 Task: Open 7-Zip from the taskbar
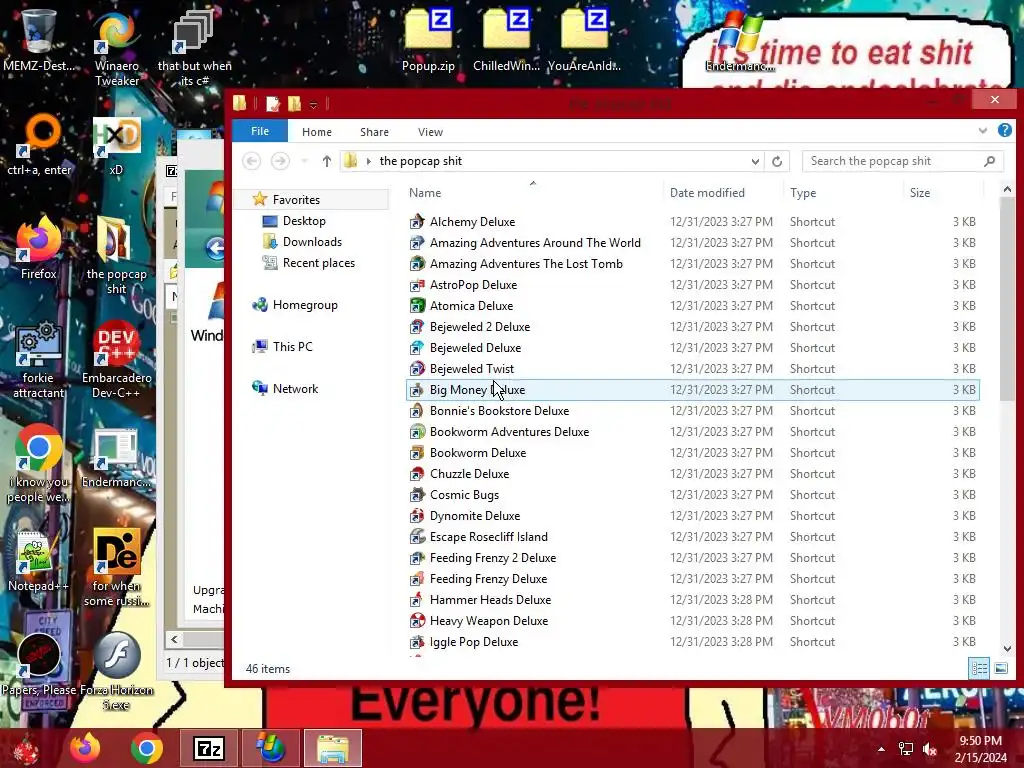pyautogui.click(x=209, y=748)
